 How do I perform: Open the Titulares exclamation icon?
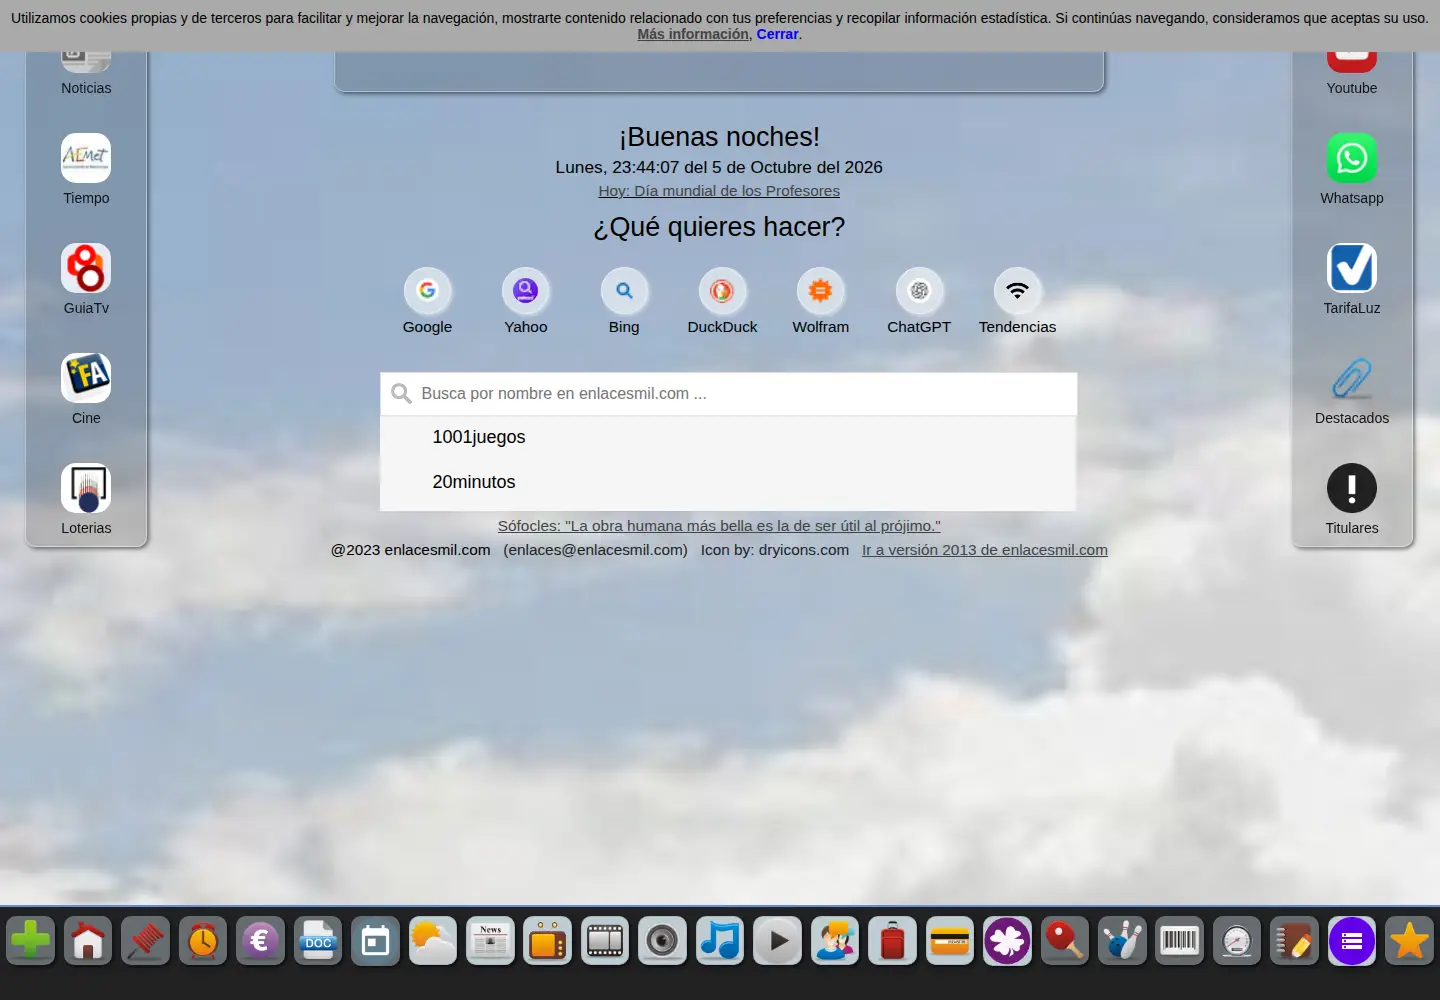tap(1351, 488)
